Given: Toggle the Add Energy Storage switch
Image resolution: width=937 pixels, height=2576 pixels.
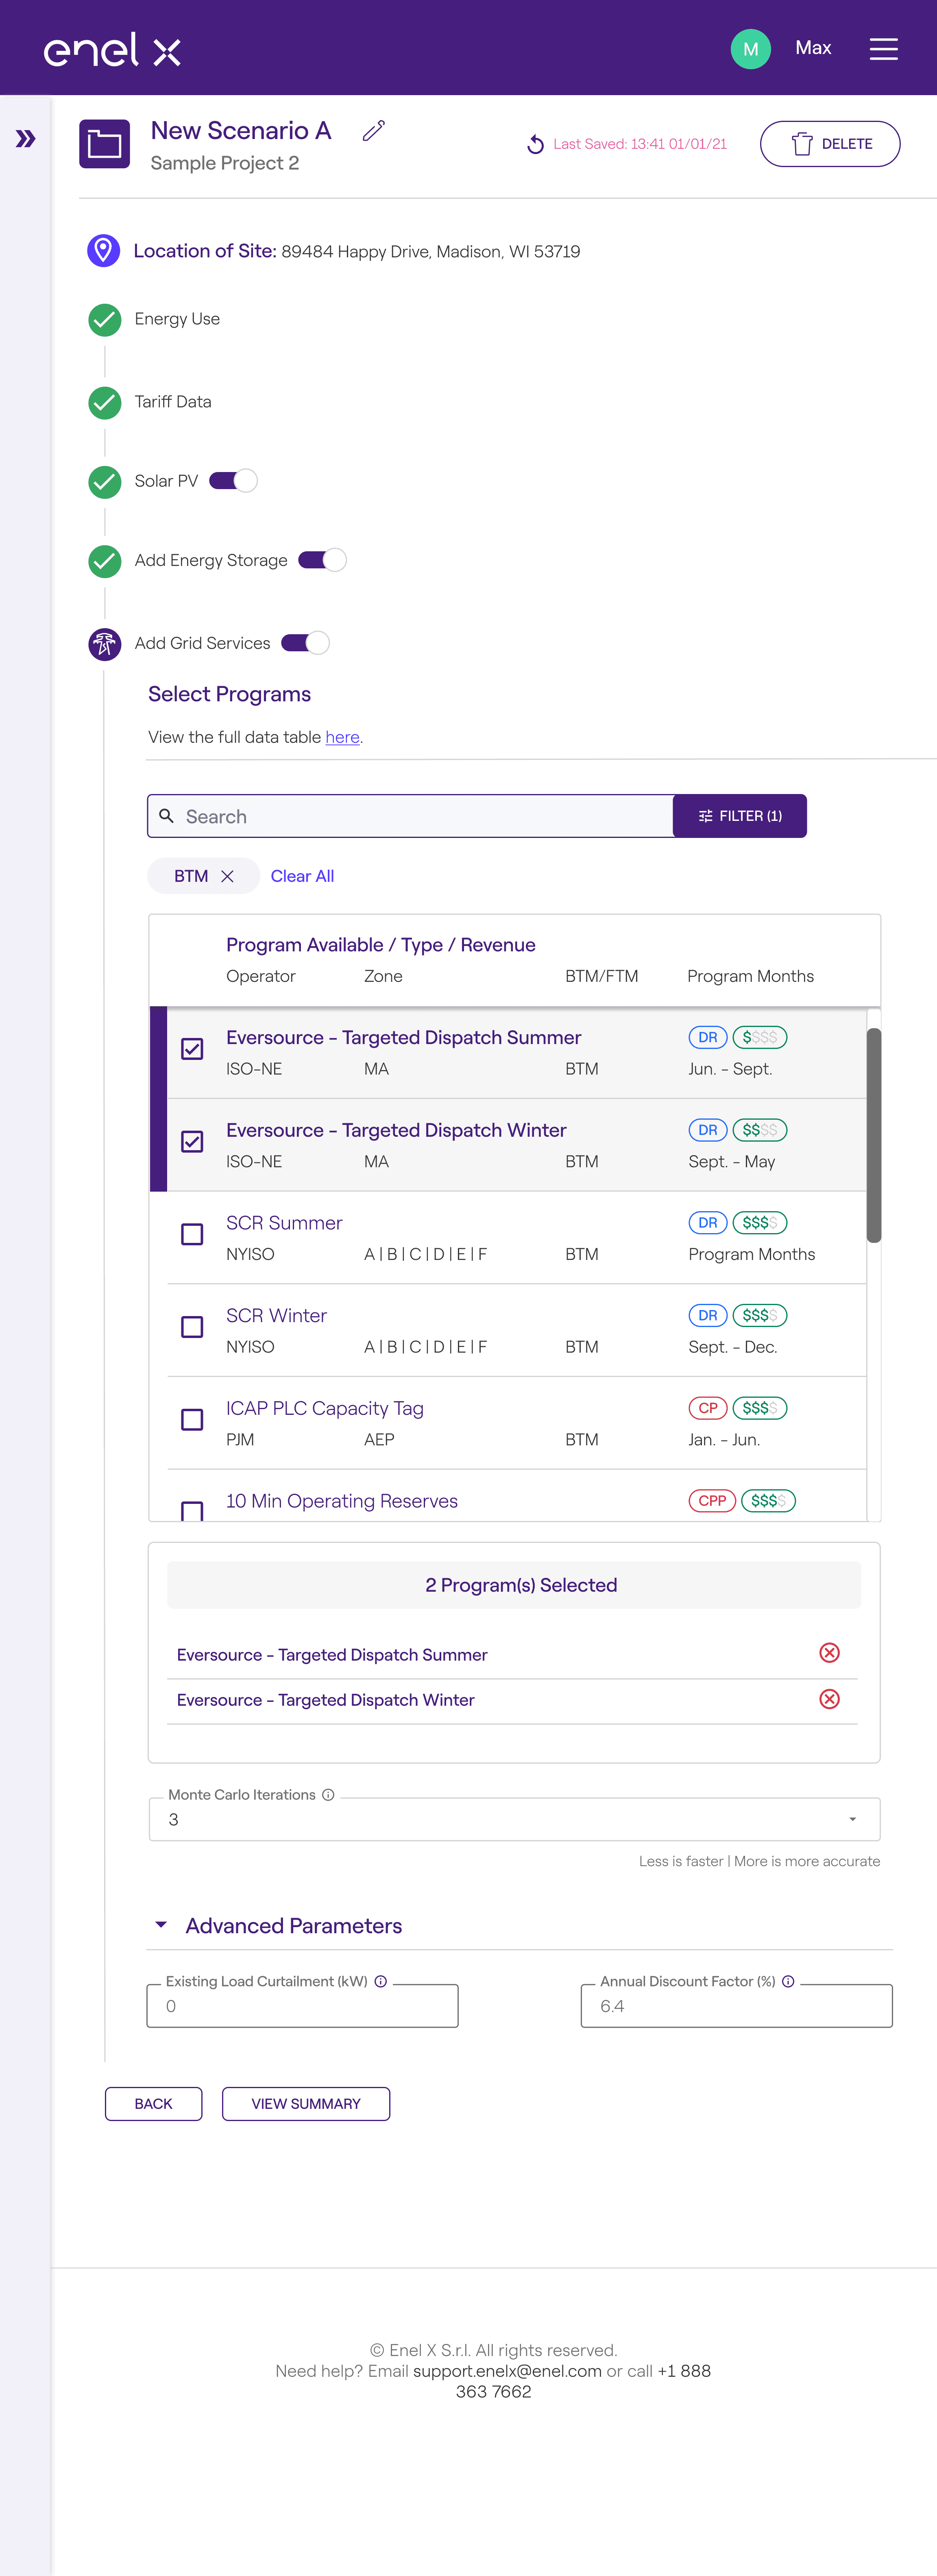Looking at the screenshot, I should (x=322, y=560).
